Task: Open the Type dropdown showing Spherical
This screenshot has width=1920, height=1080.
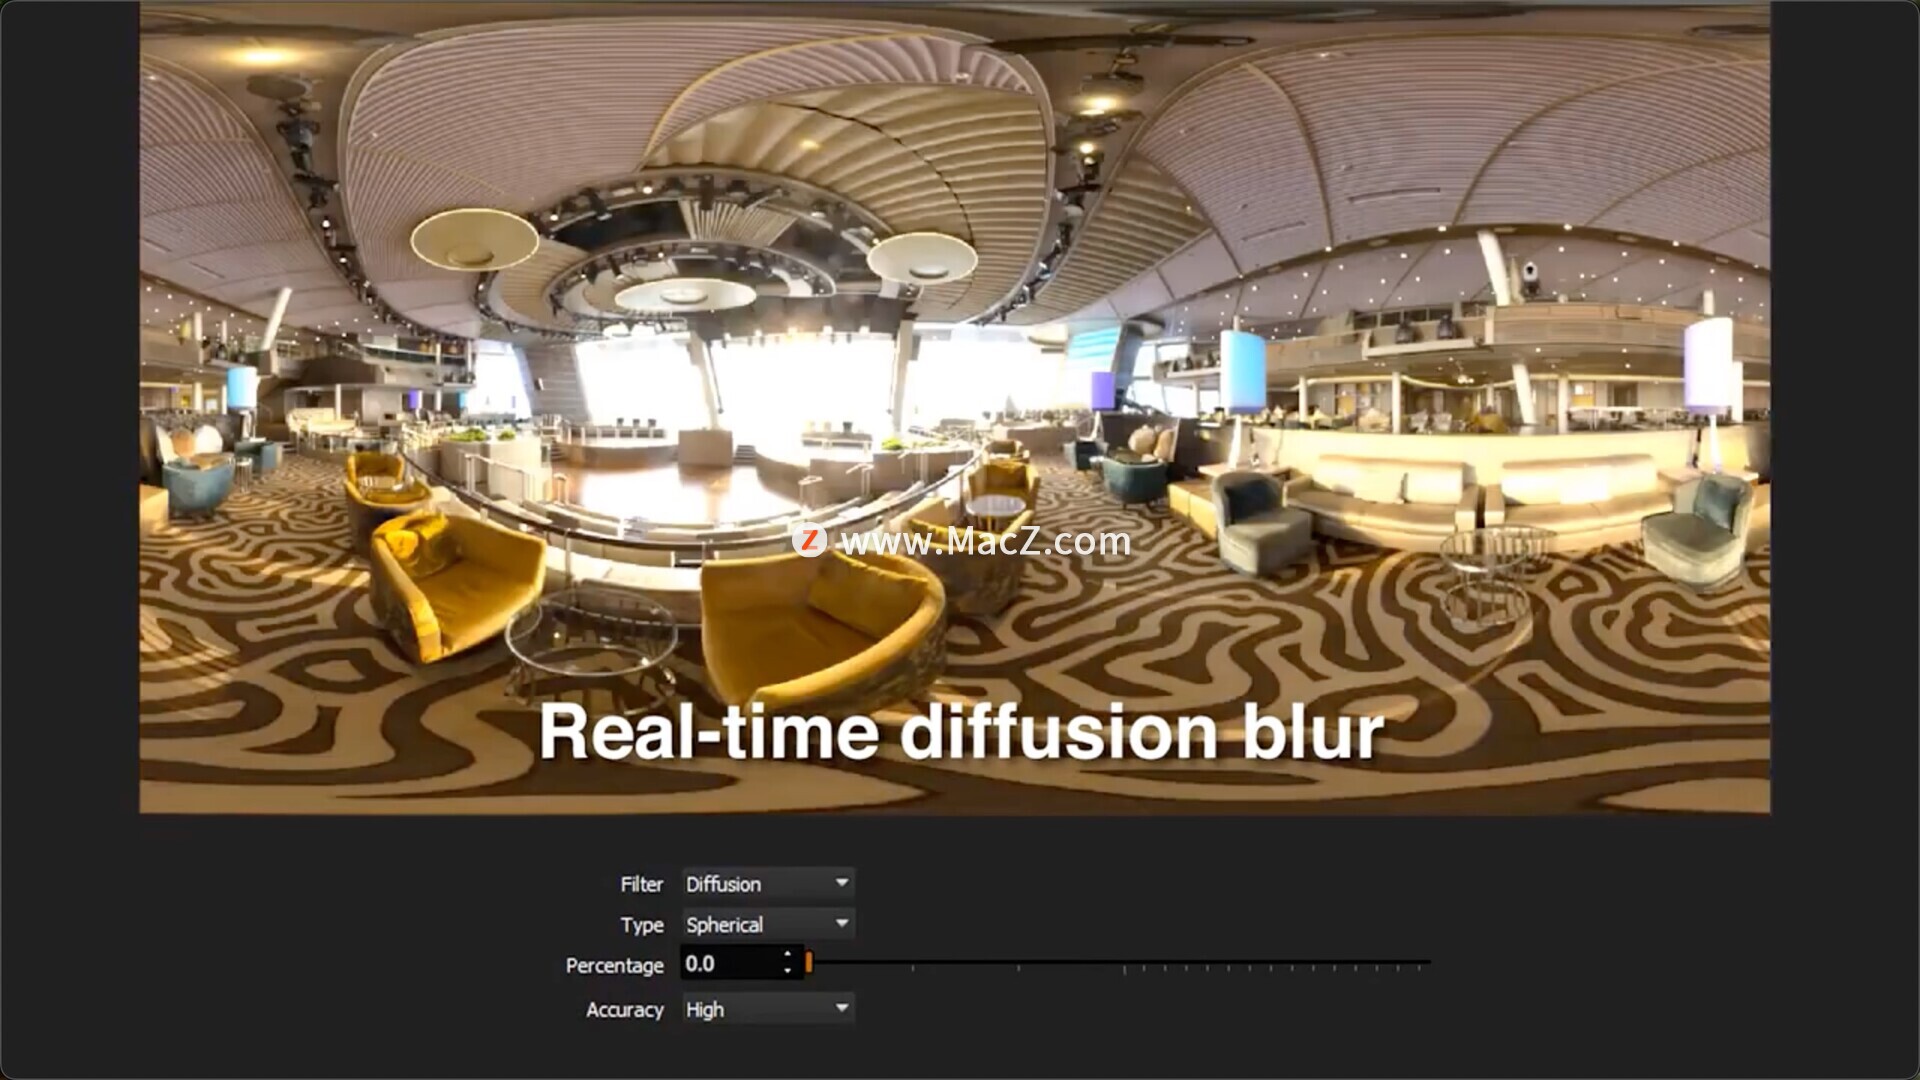Action: [x=768, y=924]
